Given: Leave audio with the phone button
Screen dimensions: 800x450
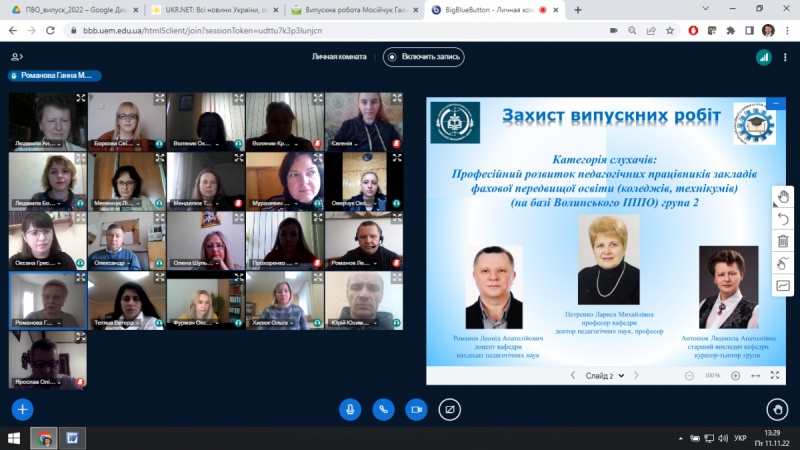Looking at the screenshot, I should [383, 409].
